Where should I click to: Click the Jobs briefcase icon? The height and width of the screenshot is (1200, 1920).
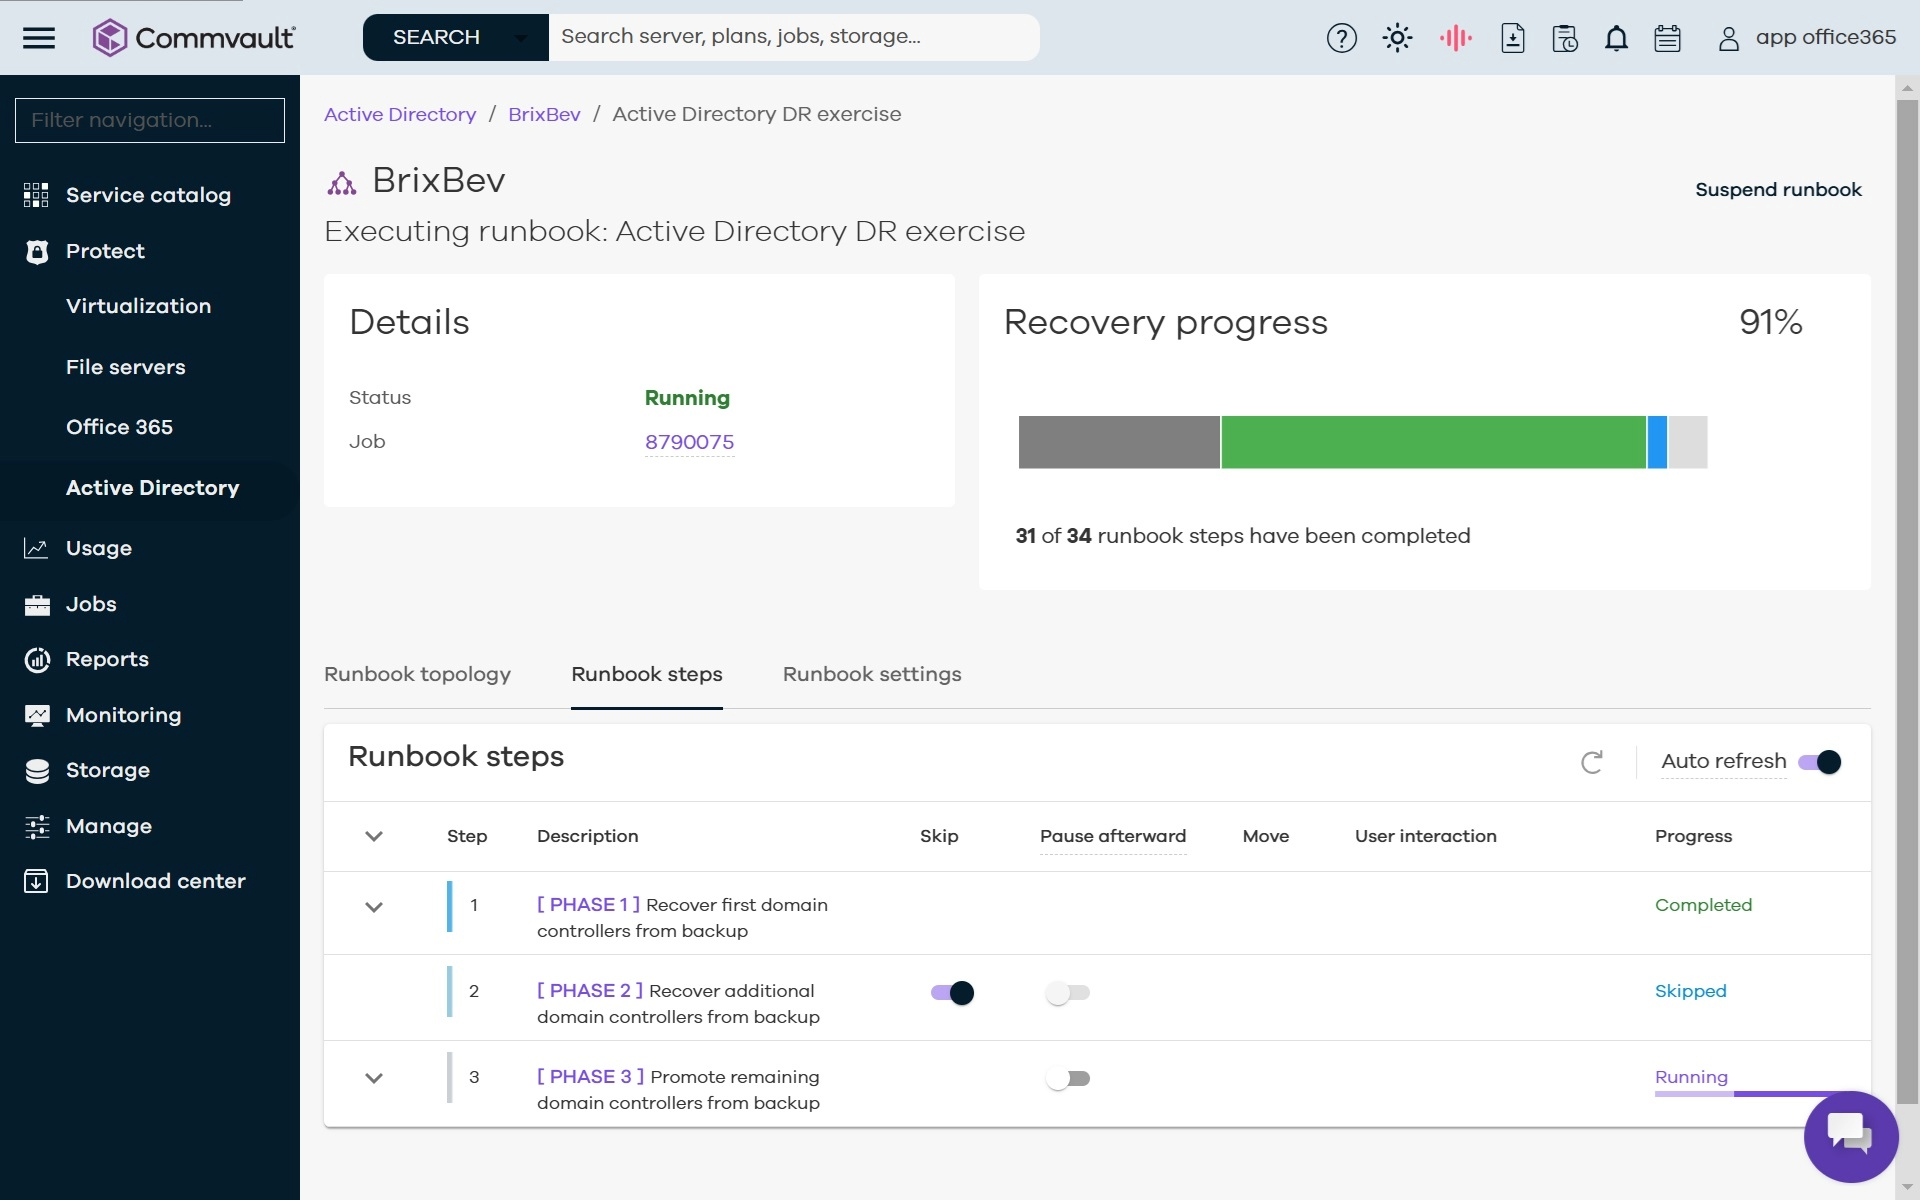tap(36, 604)
